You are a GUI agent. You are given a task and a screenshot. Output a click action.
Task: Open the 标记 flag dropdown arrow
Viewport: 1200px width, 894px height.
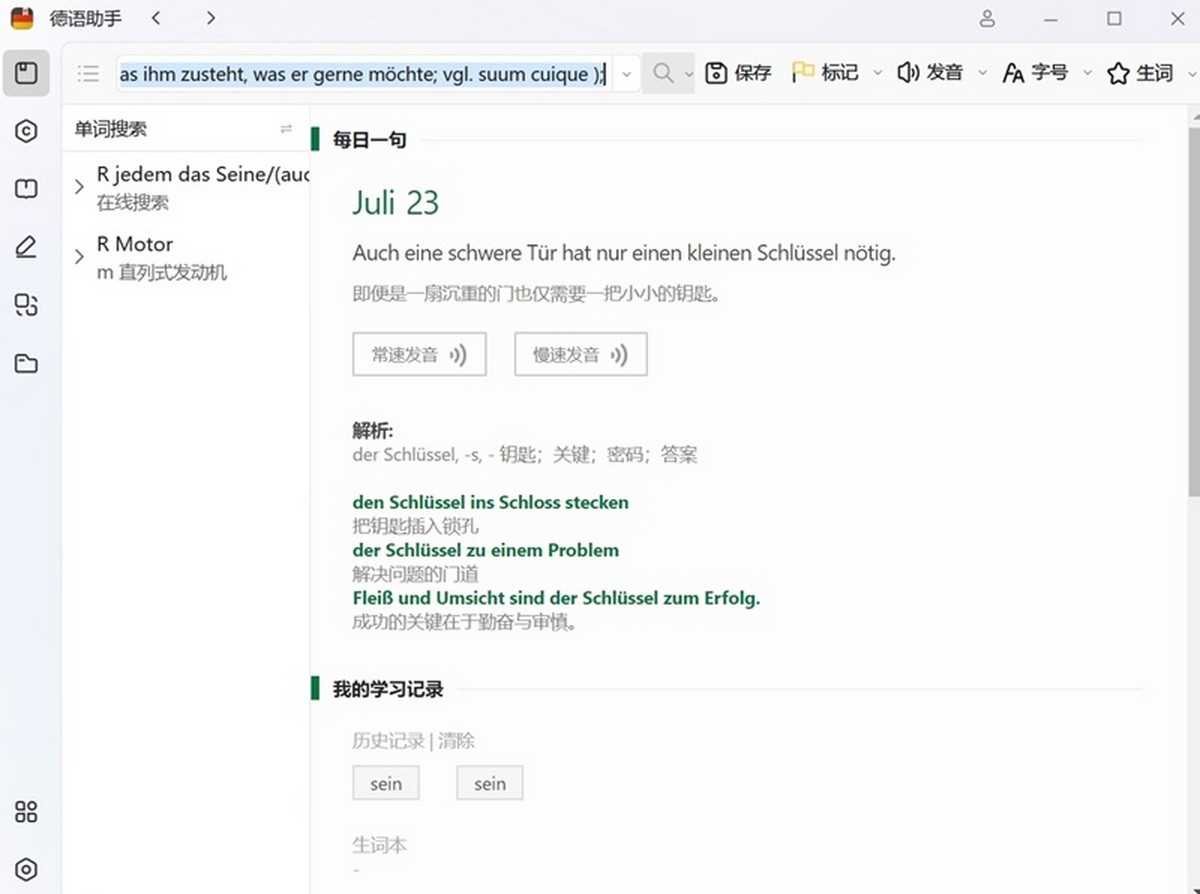coord(878,73)
